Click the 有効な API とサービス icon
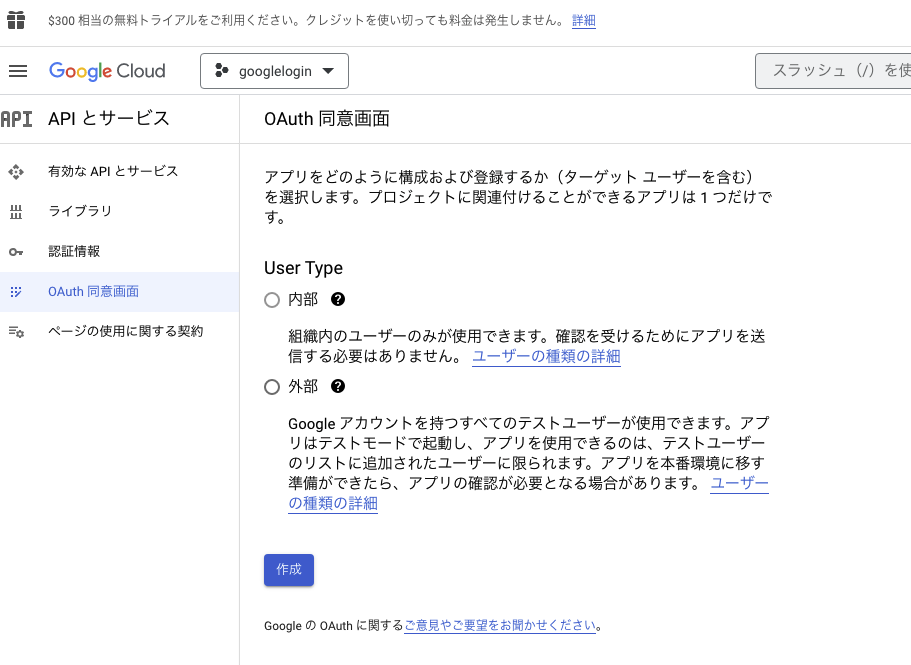This screenshot has width=911, height=665. point(16,172)
